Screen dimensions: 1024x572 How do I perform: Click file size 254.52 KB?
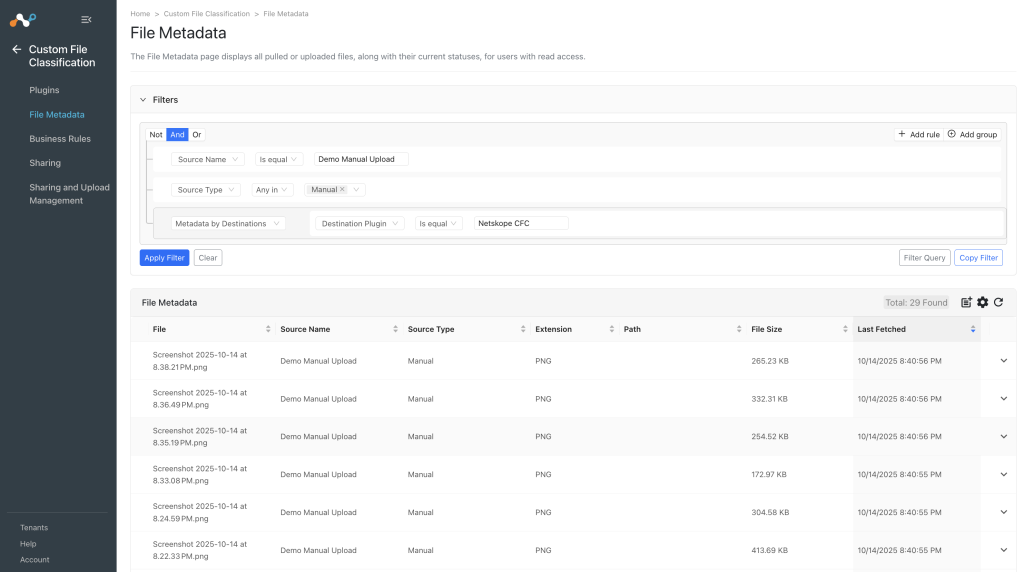(x=769, y=437)
